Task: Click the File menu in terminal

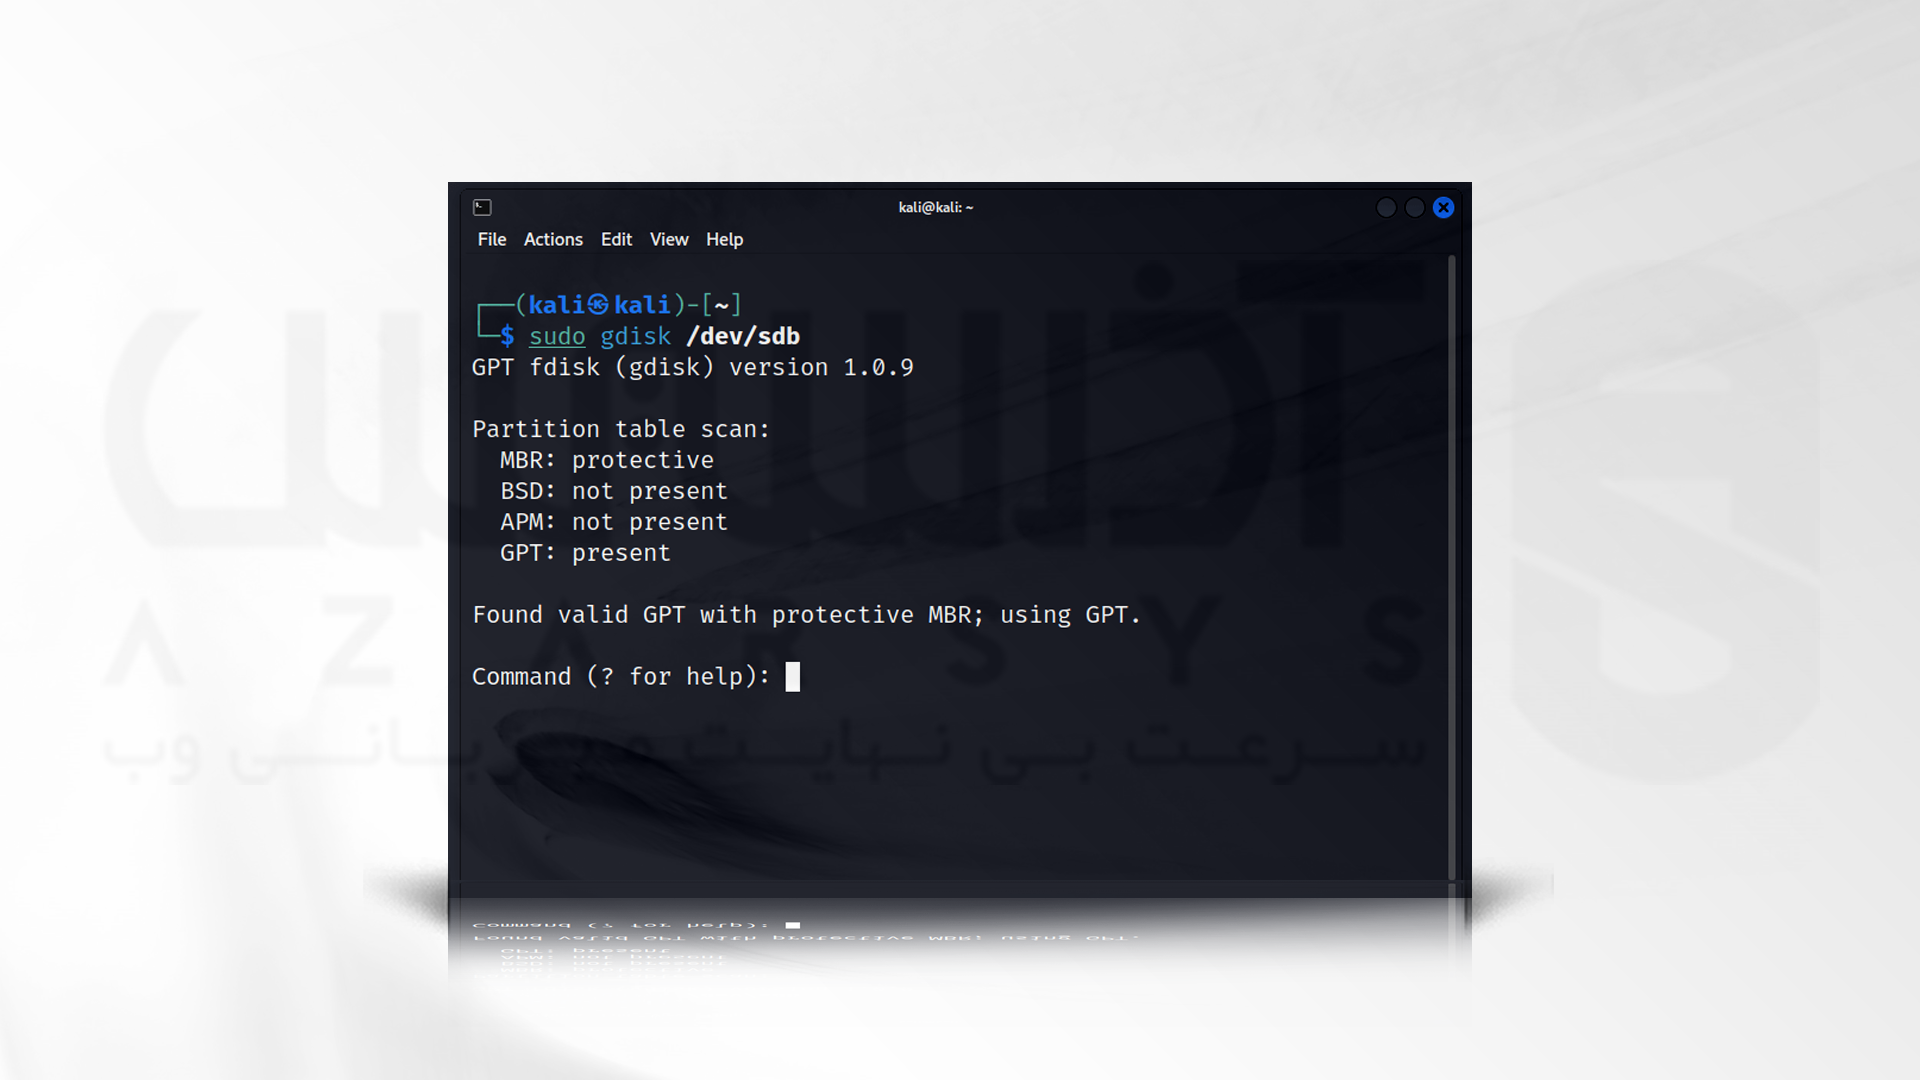Action: [492, 239]
